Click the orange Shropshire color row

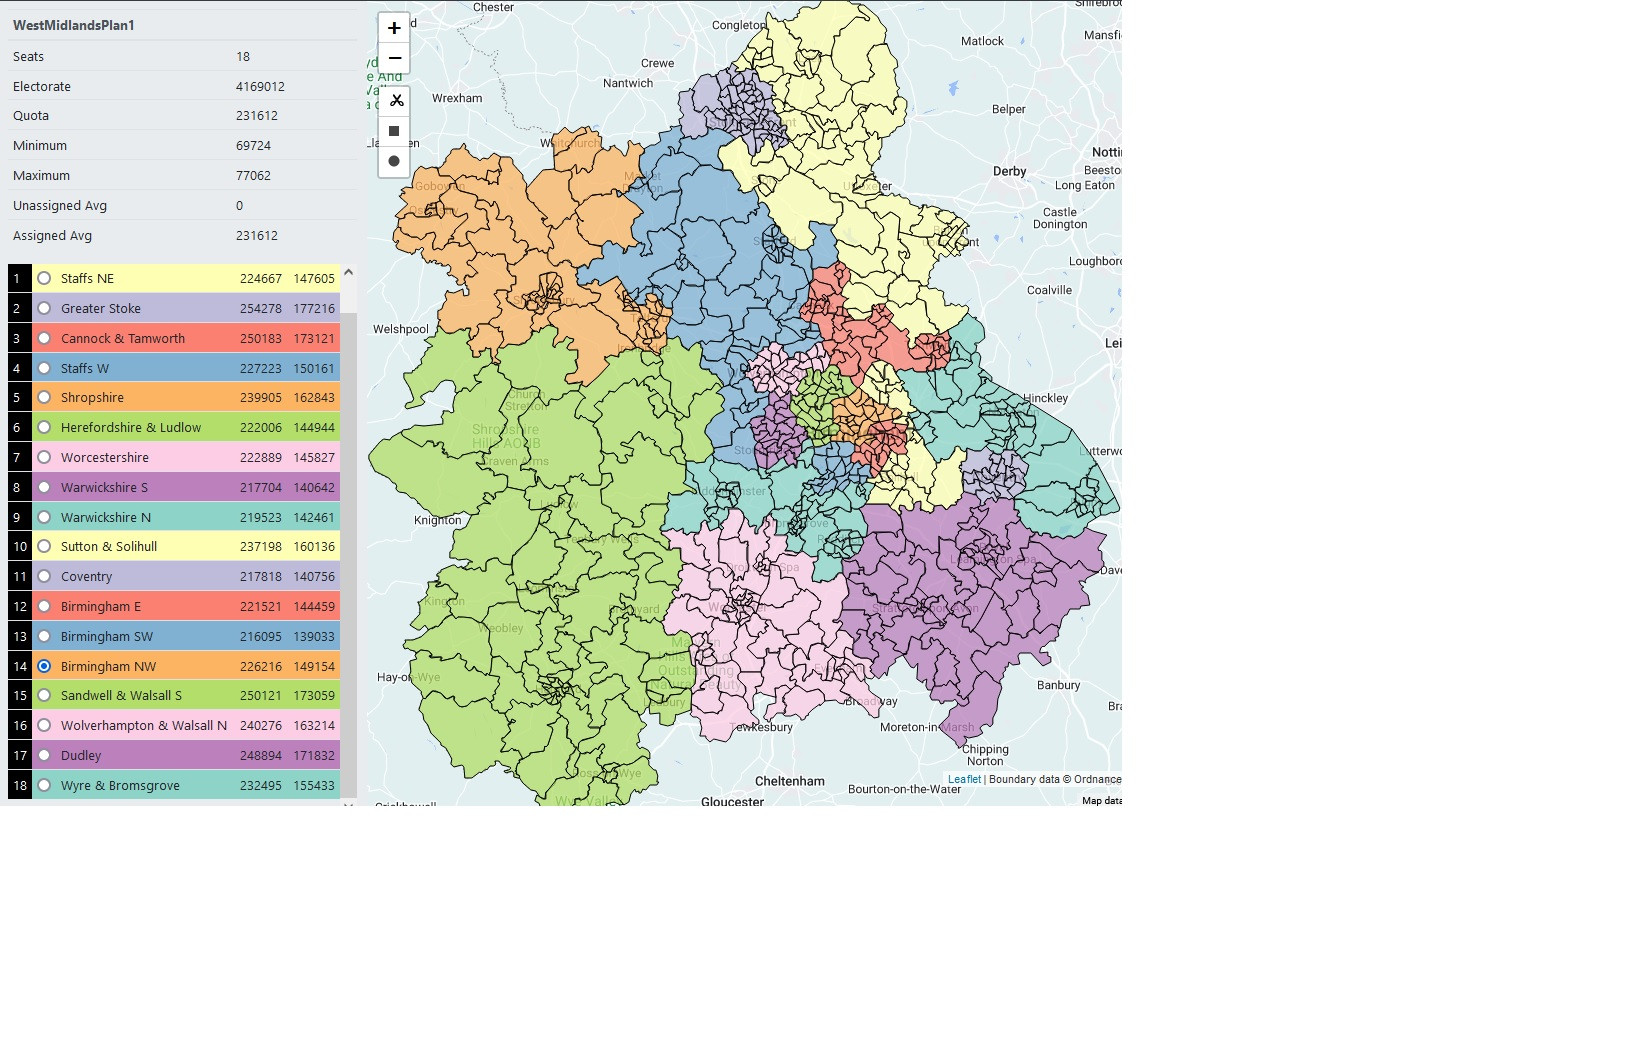pos(186,397)
